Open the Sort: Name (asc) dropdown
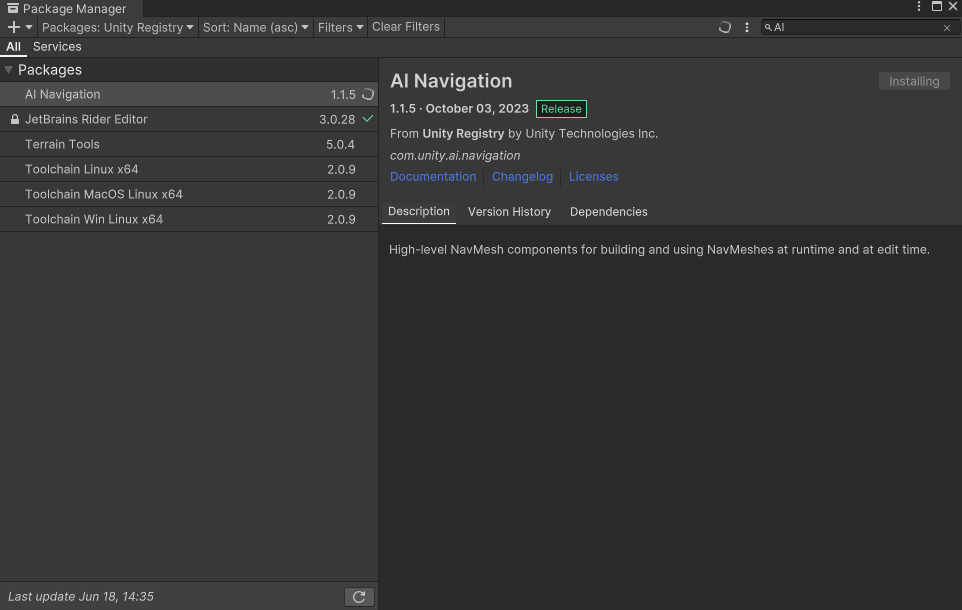Image resolution: width=962 pixels, height=610 pixels. 255,27
